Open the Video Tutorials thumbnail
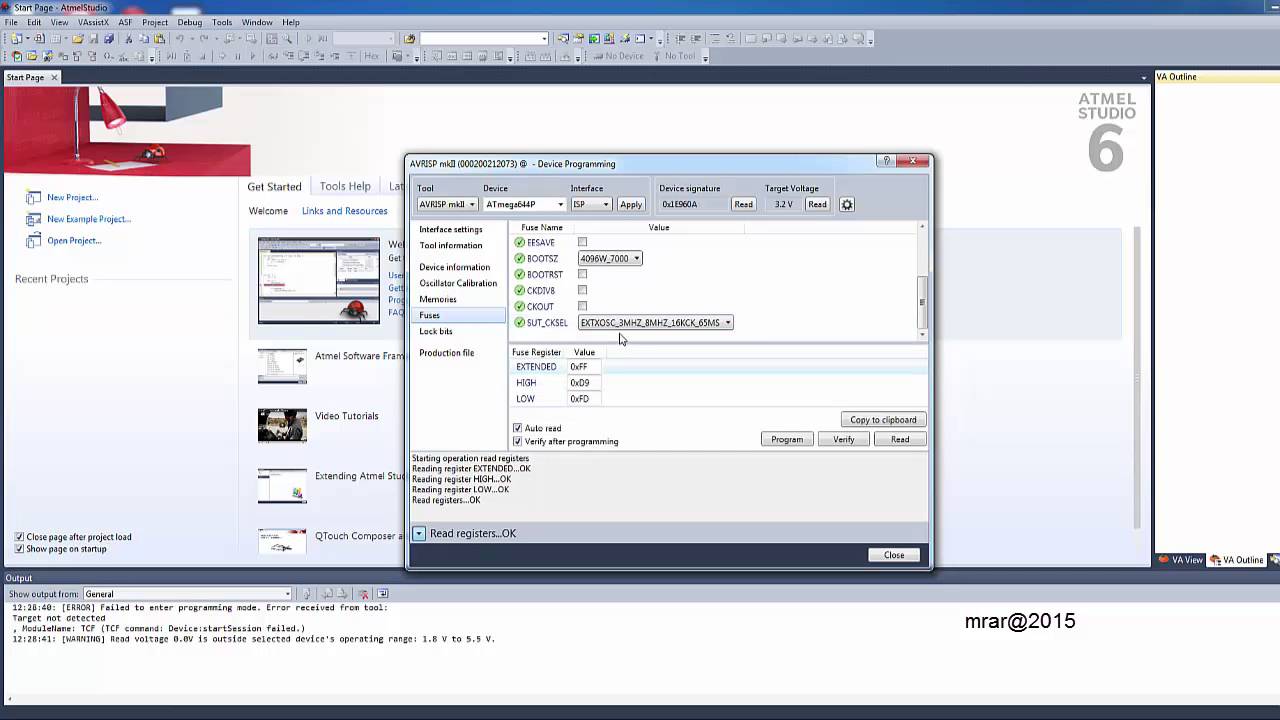 pyautogui.click(x=282, y=425)
